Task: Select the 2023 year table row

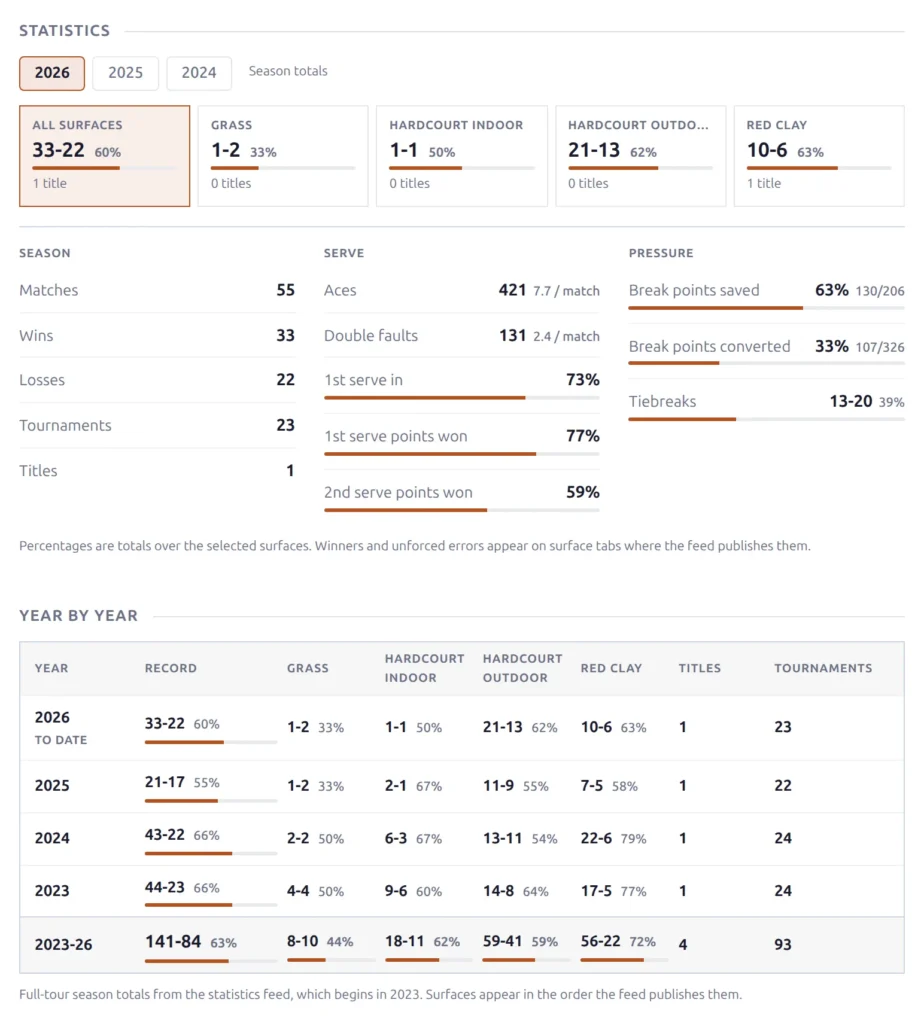Action: [462, 891]
